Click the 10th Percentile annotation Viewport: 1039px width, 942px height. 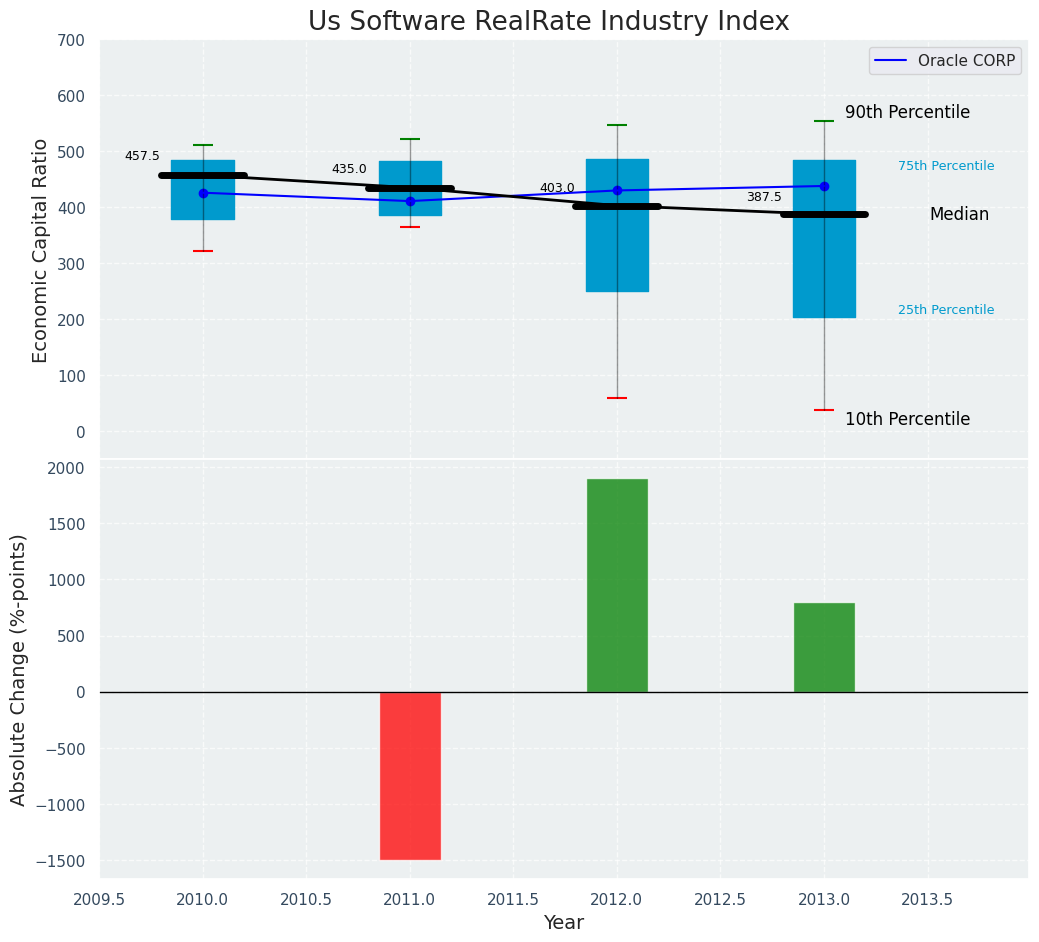[907, 419]
